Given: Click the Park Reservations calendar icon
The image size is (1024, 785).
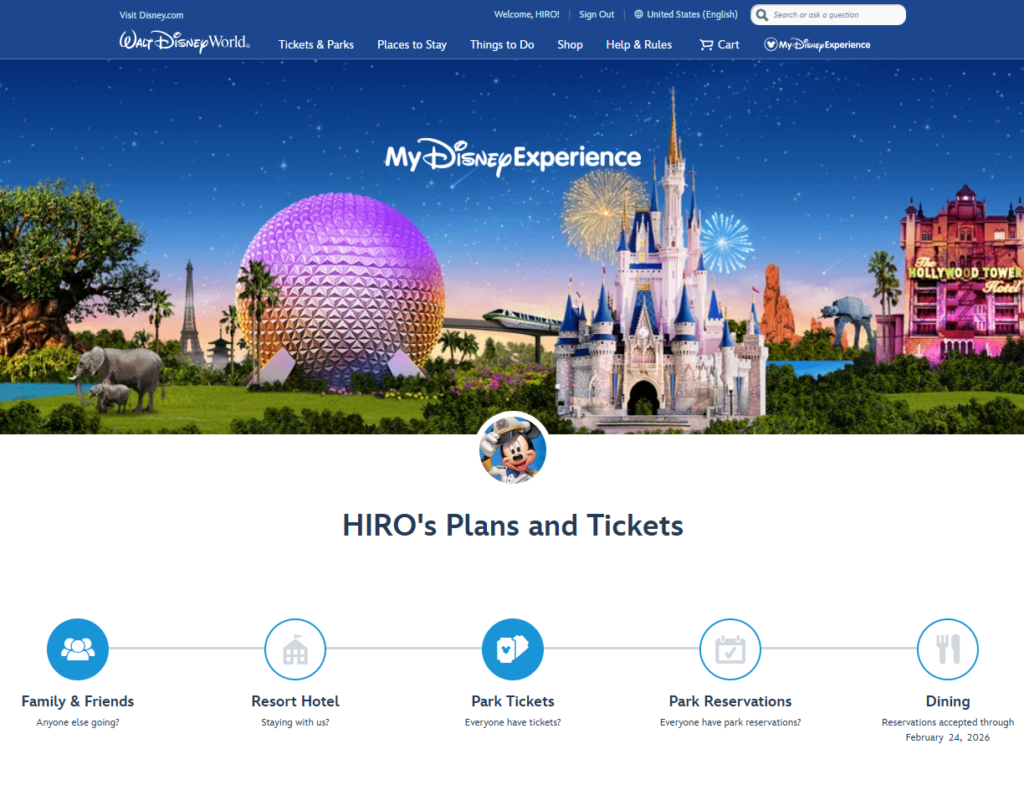Looking at the screenshot, I should pyautogui.click(x=730, y=649).
